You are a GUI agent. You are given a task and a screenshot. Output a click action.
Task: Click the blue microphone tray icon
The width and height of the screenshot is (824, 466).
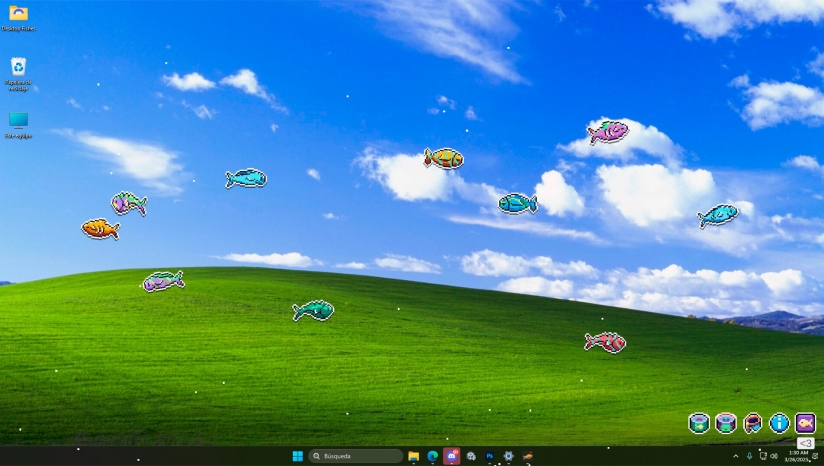(749, 456)
